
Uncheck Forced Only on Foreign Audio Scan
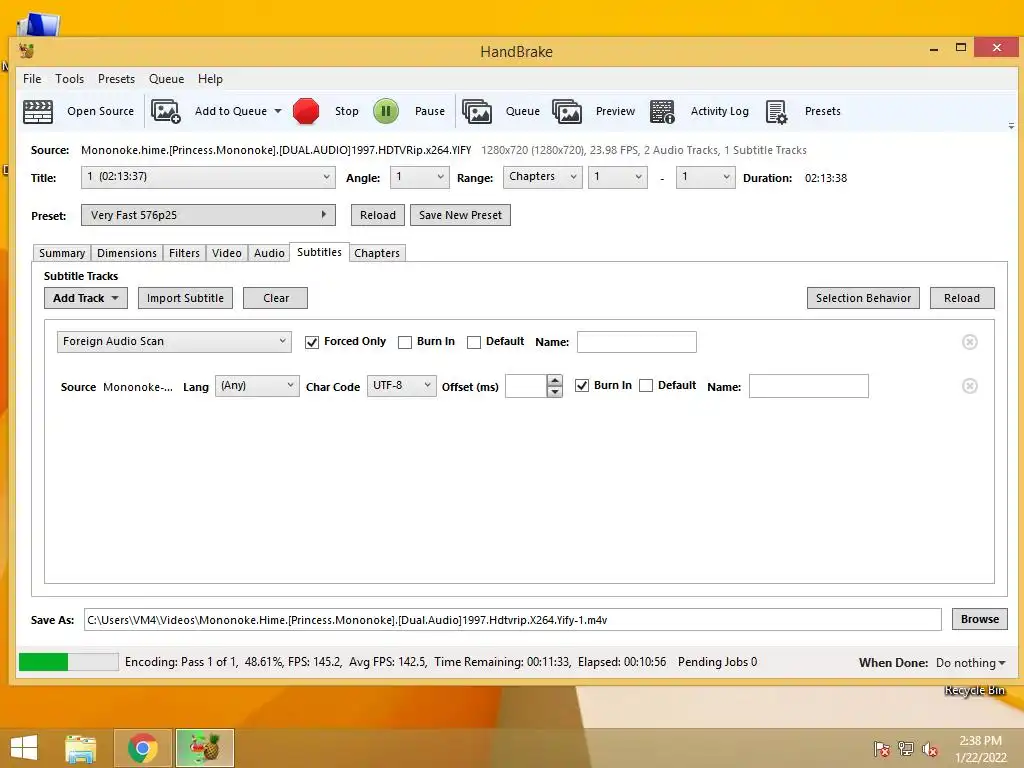tap(312, 342)
